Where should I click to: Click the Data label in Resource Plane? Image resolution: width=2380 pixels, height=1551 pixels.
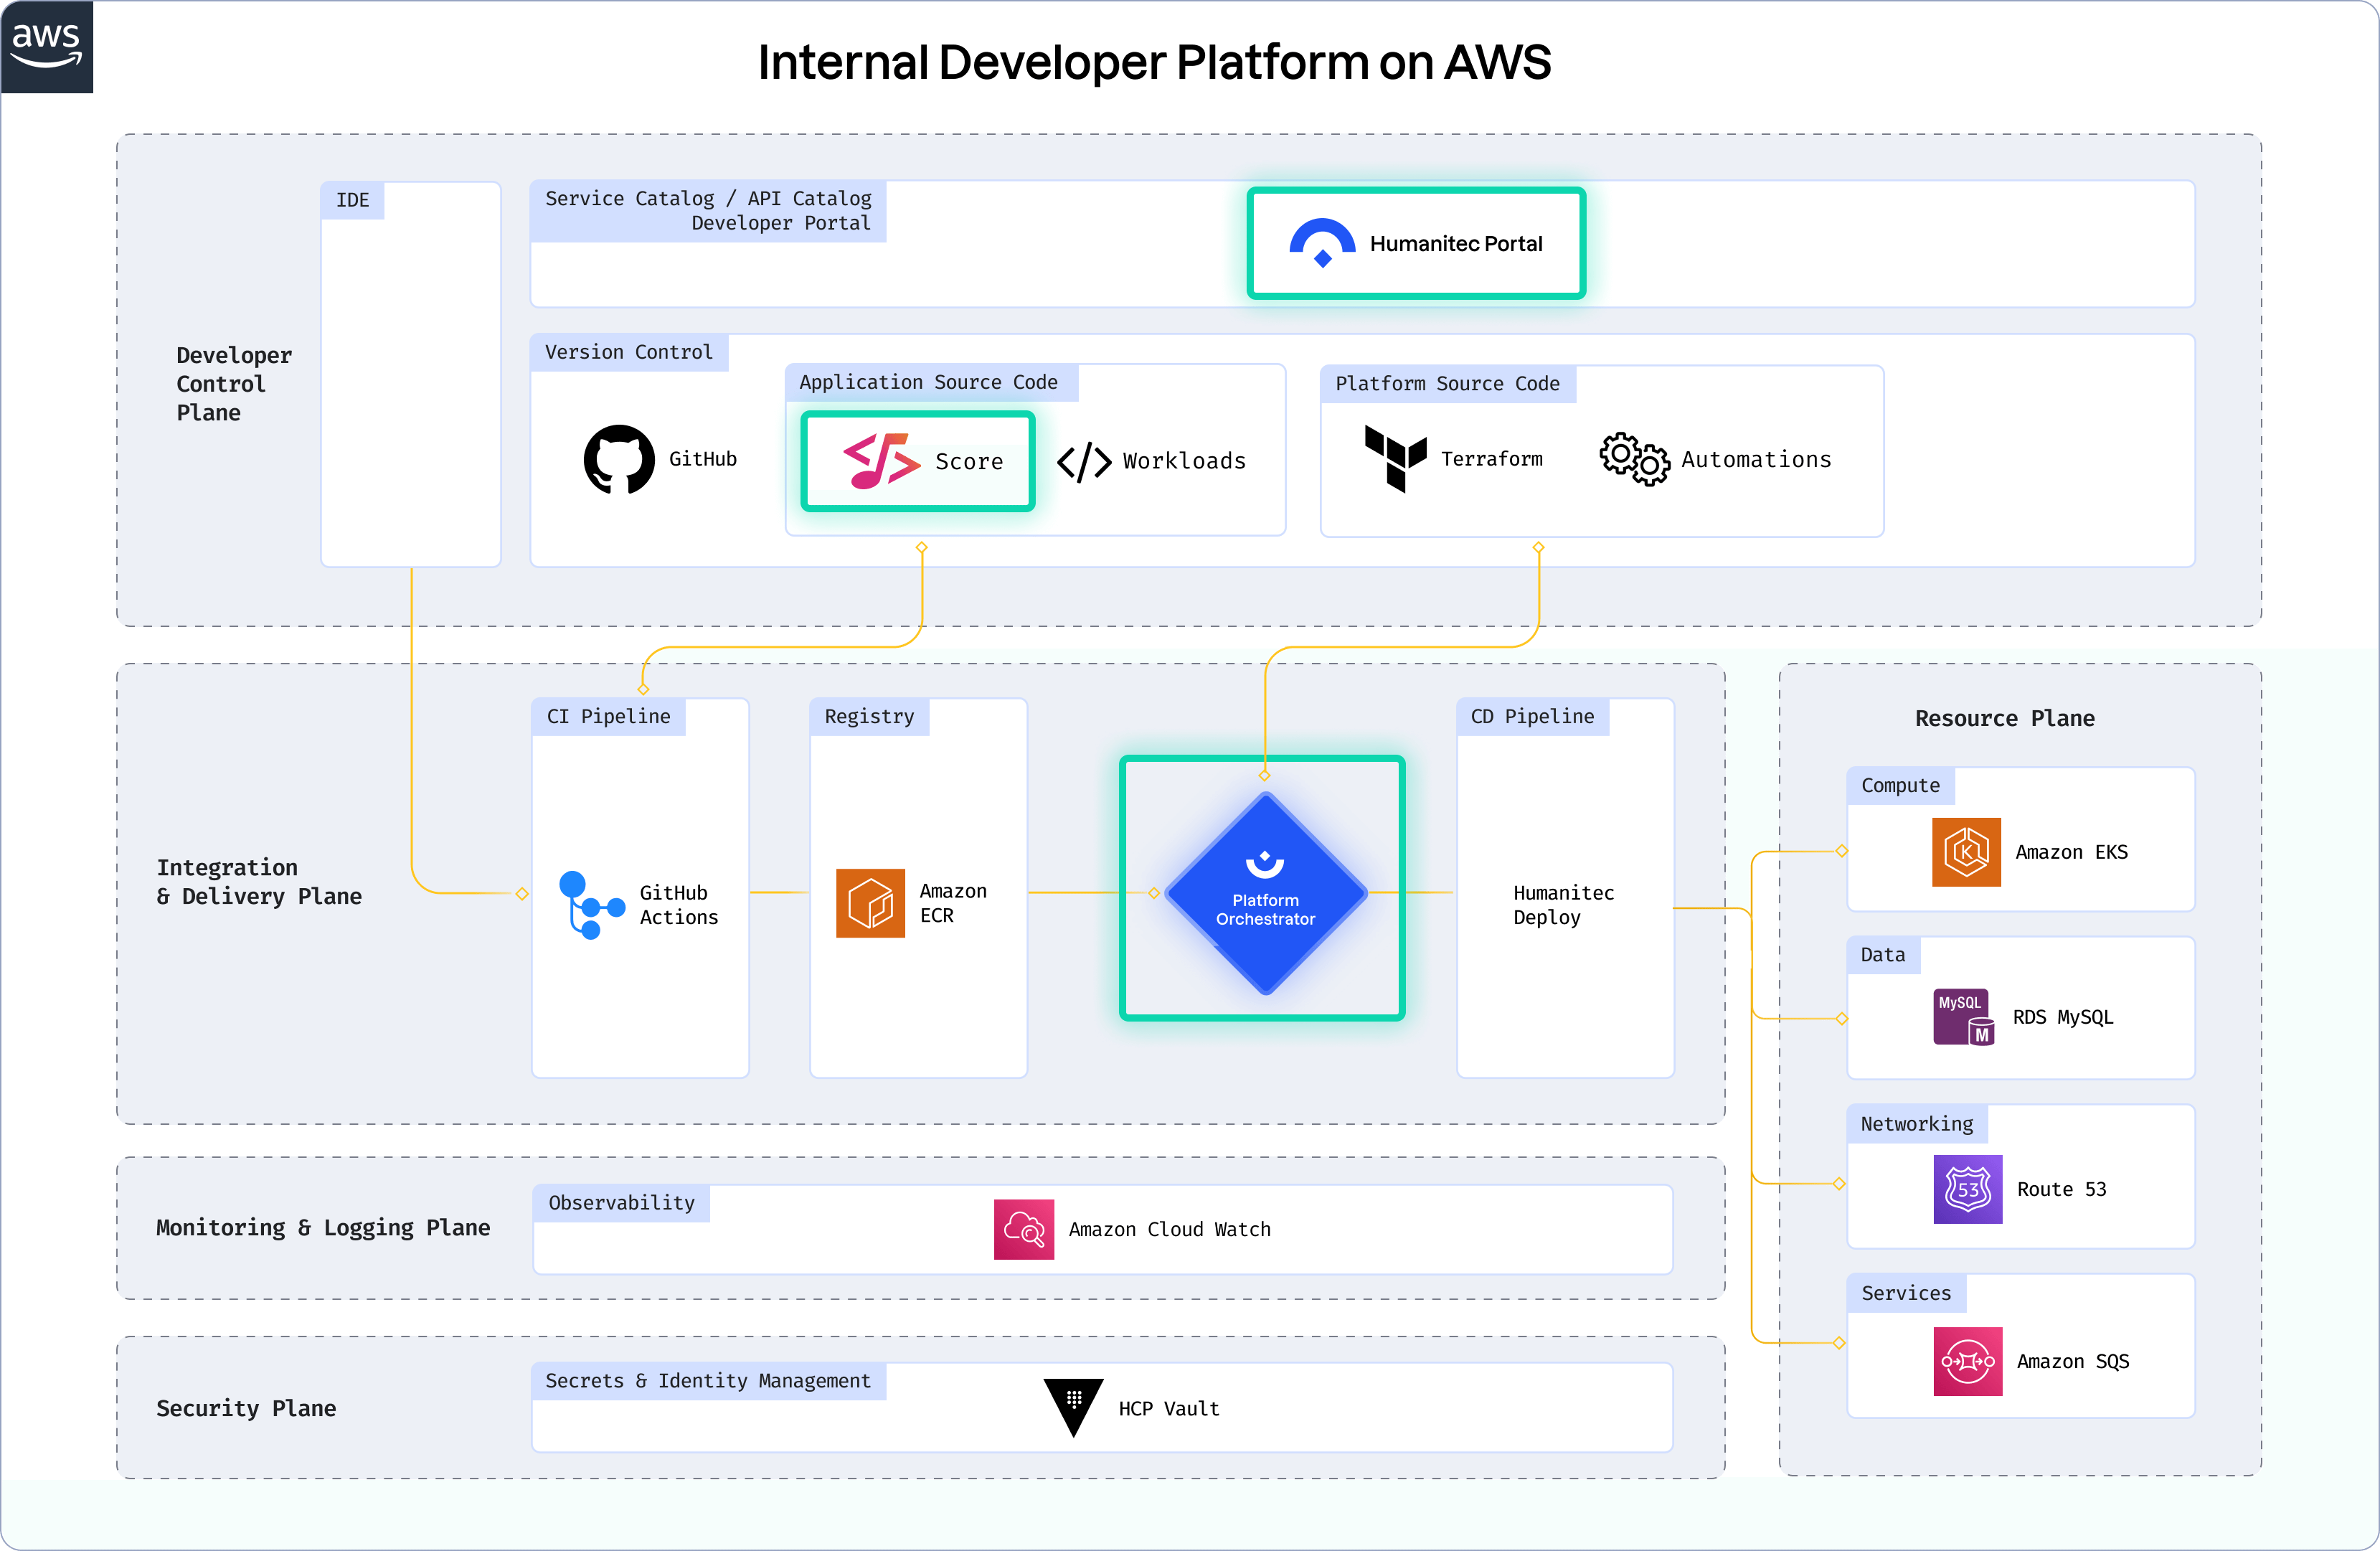point(1883,955)
